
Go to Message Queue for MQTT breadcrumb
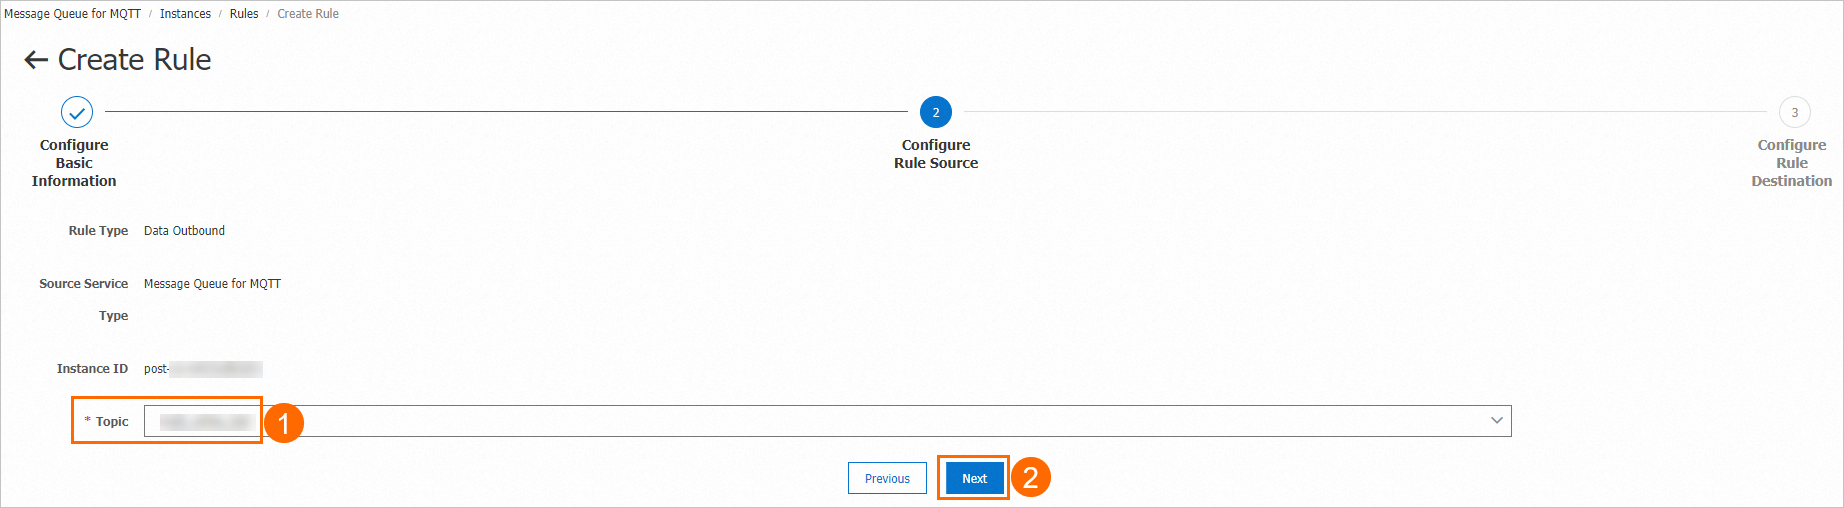[x=72, y=14]
